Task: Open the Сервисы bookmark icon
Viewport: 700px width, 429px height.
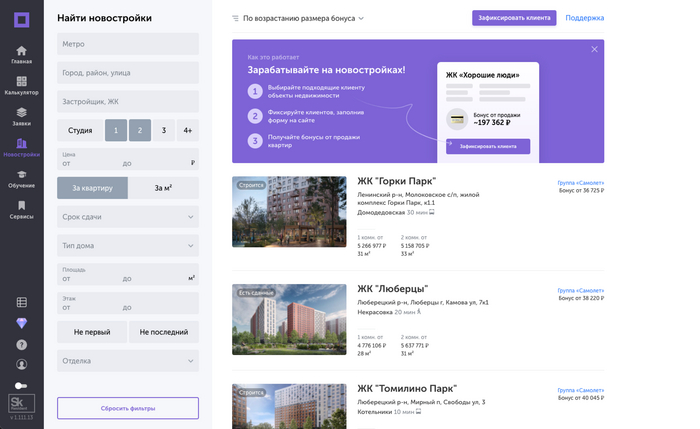Action: point(21,210)
